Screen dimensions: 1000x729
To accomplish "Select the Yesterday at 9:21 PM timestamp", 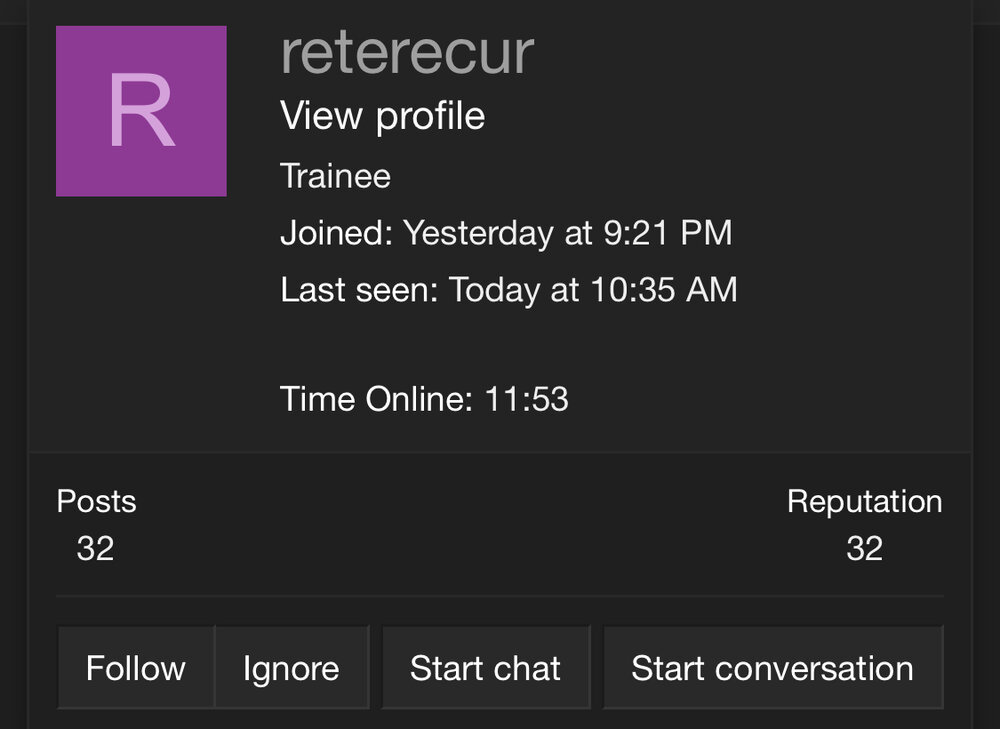I will [567, 233].
